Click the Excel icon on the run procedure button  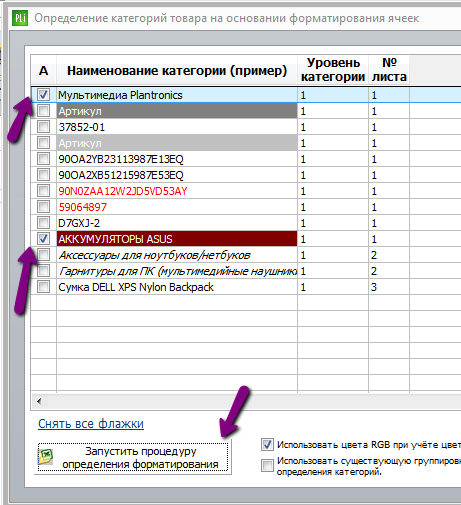[46, 456]
